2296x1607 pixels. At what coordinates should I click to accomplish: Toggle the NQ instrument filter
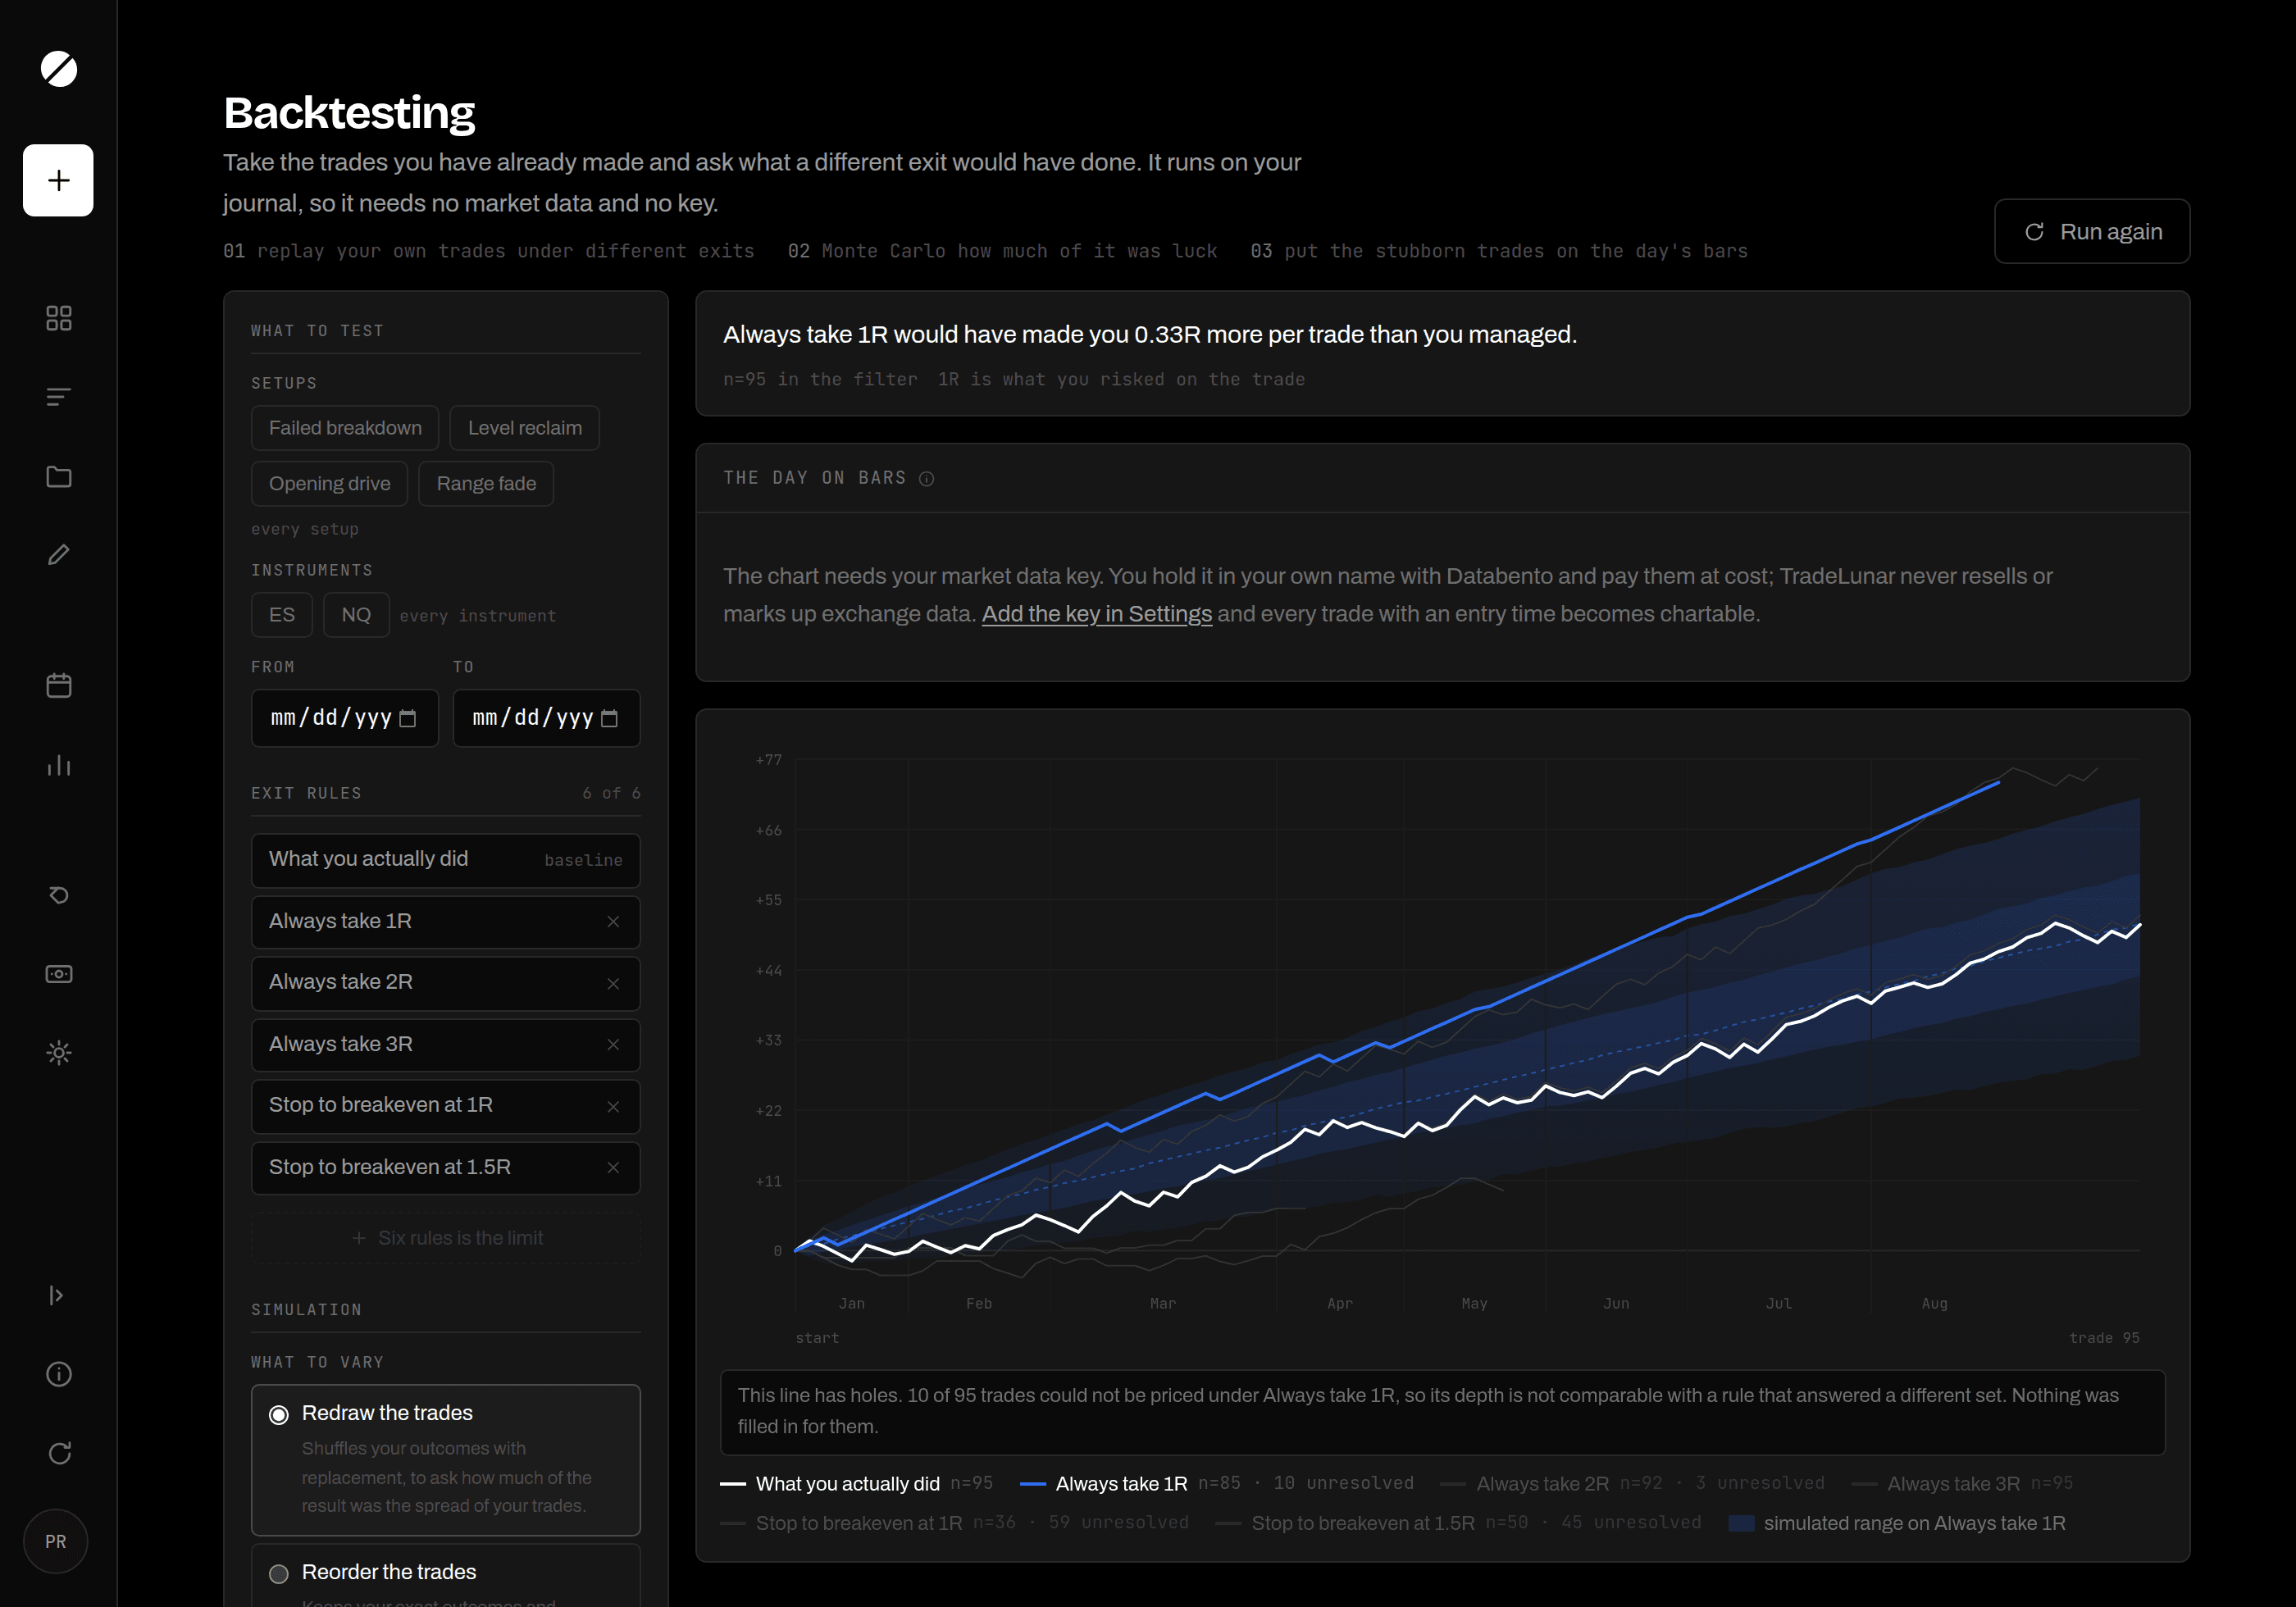tap(356, 615)
